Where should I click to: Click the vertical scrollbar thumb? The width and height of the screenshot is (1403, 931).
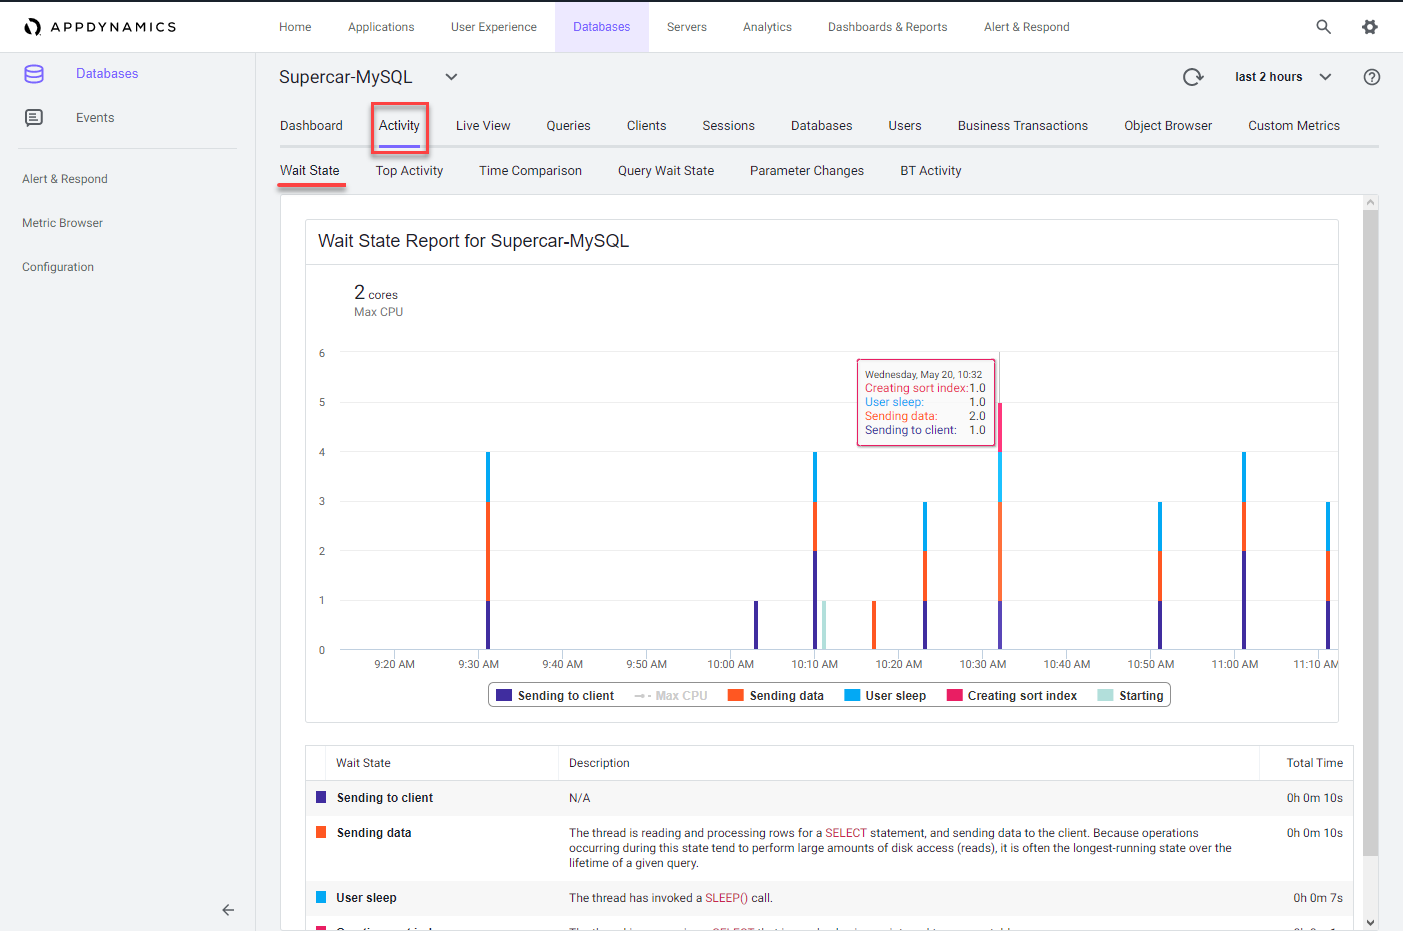[x=1370, y=532]
